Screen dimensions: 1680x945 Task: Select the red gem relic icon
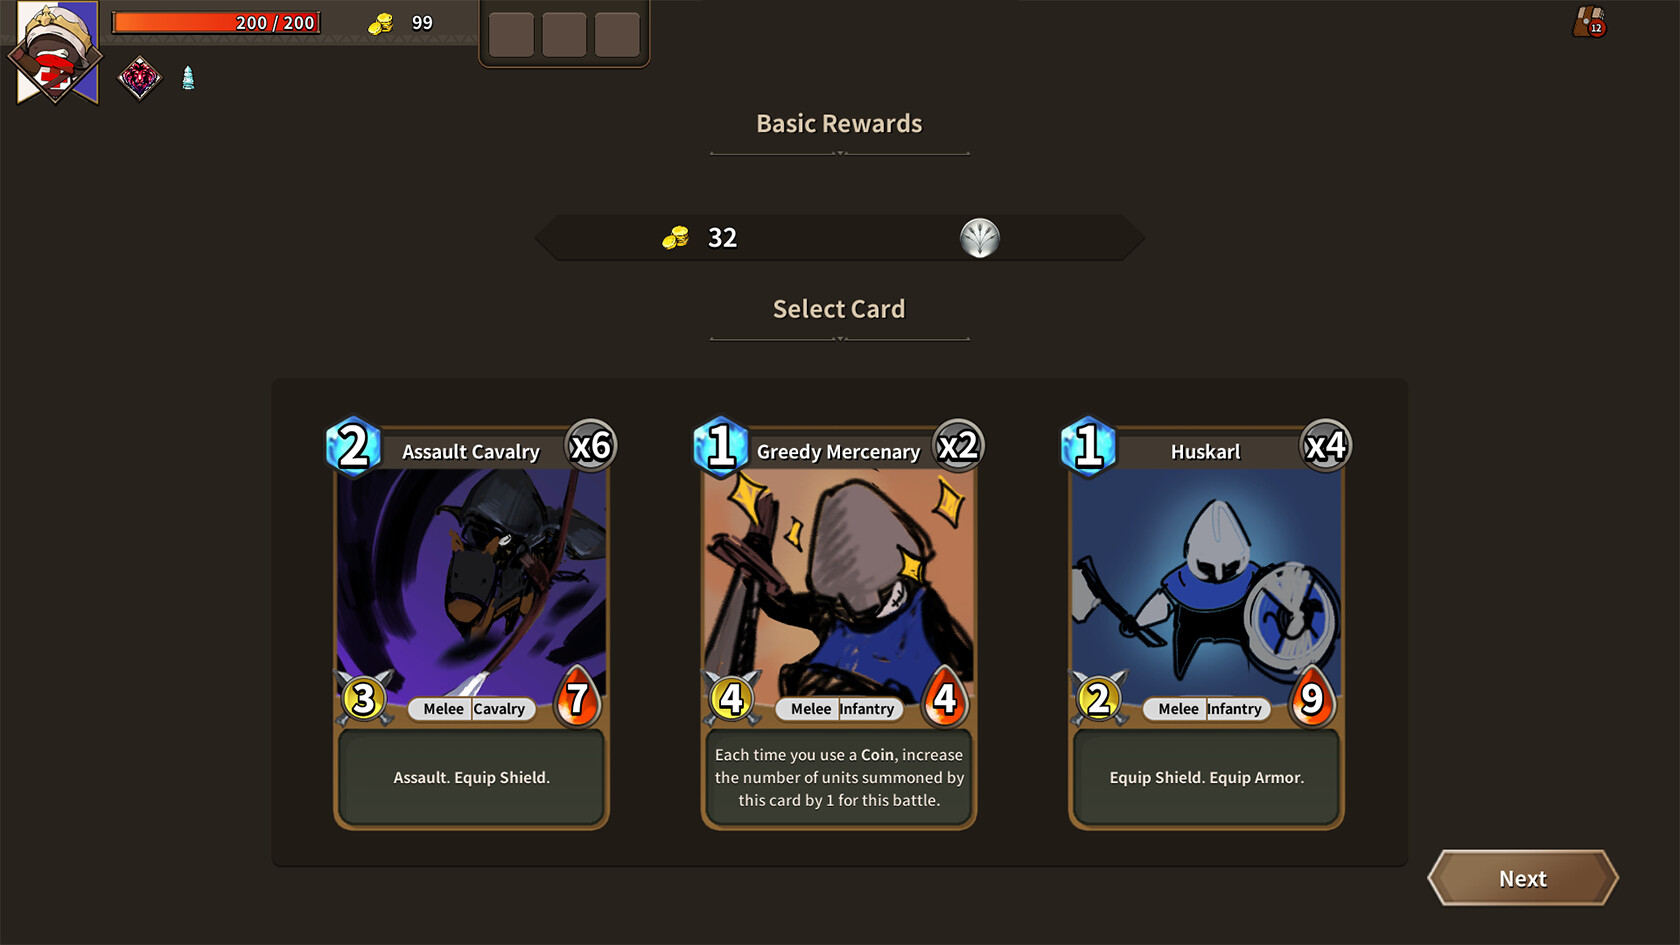pyautogui.click(x=139, y=78)
